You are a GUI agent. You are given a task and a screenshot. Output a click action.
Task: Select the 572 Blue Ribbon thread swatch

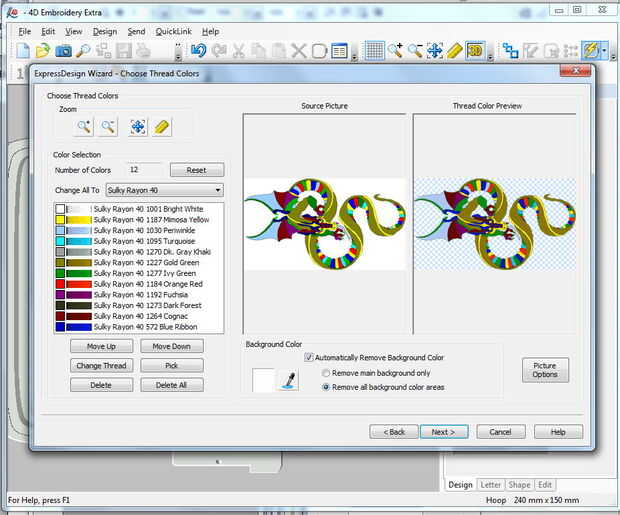74,327
